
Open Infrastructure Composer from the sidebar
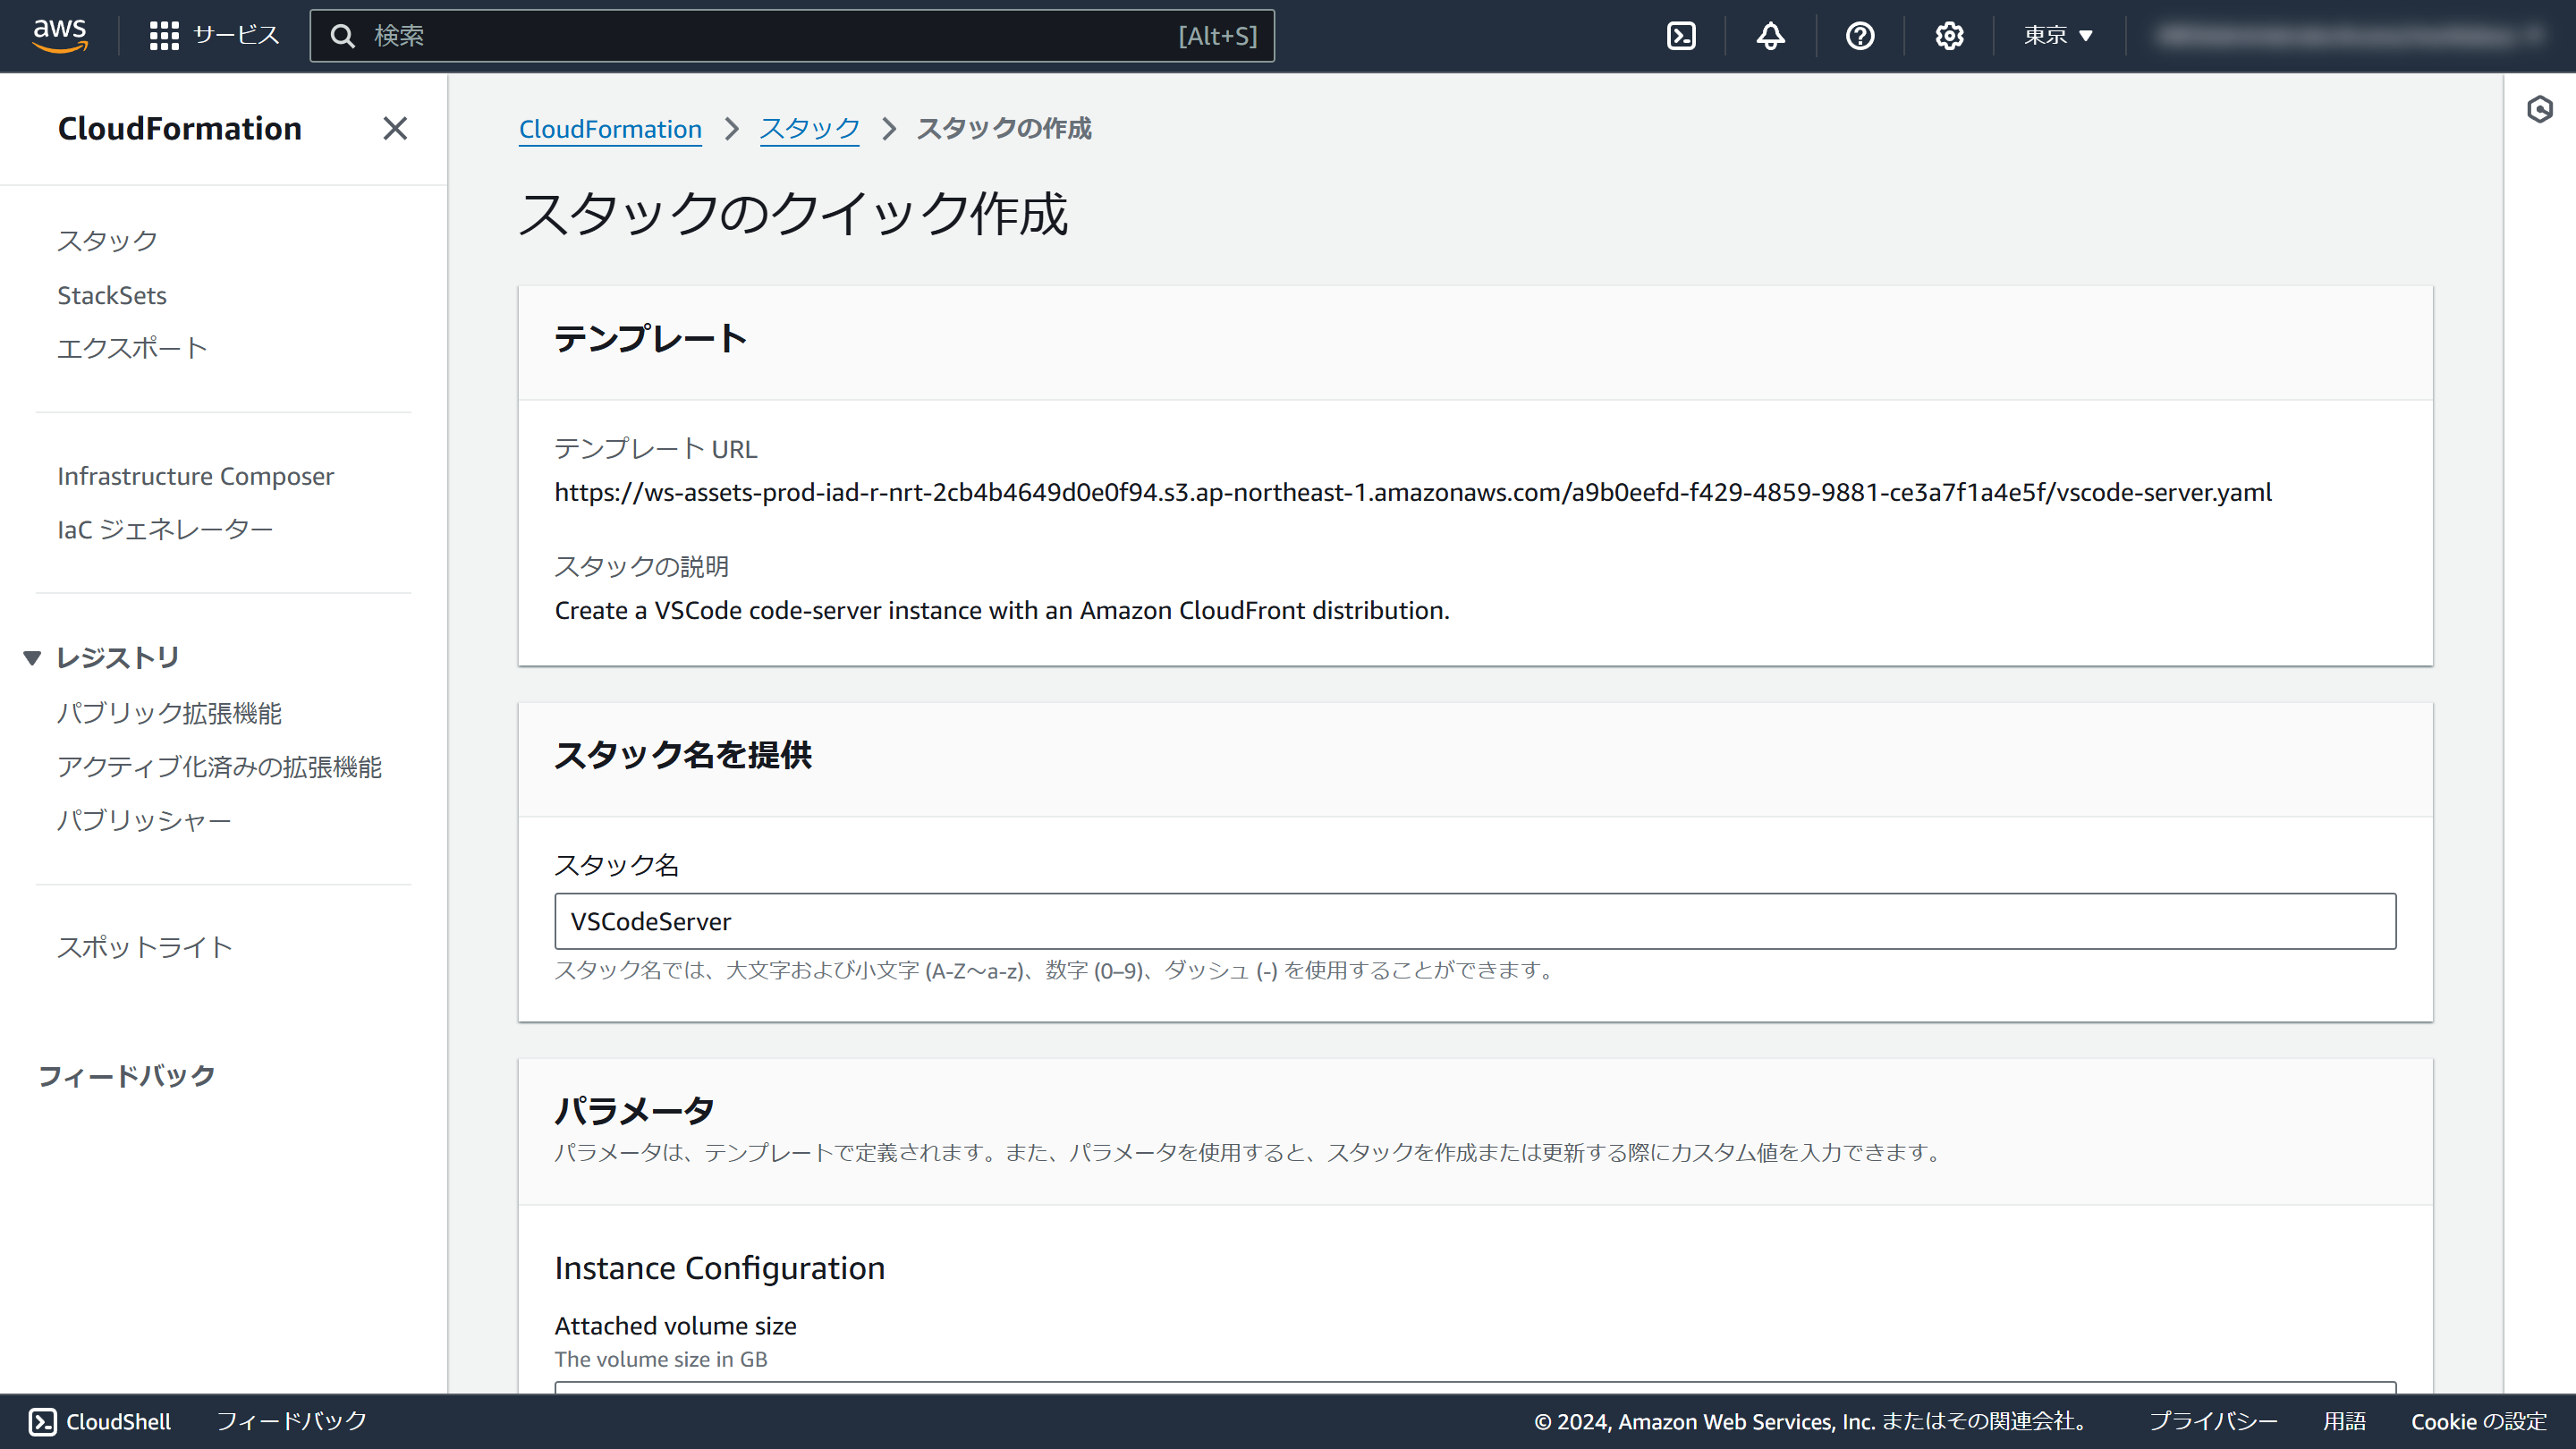point(195,476)
